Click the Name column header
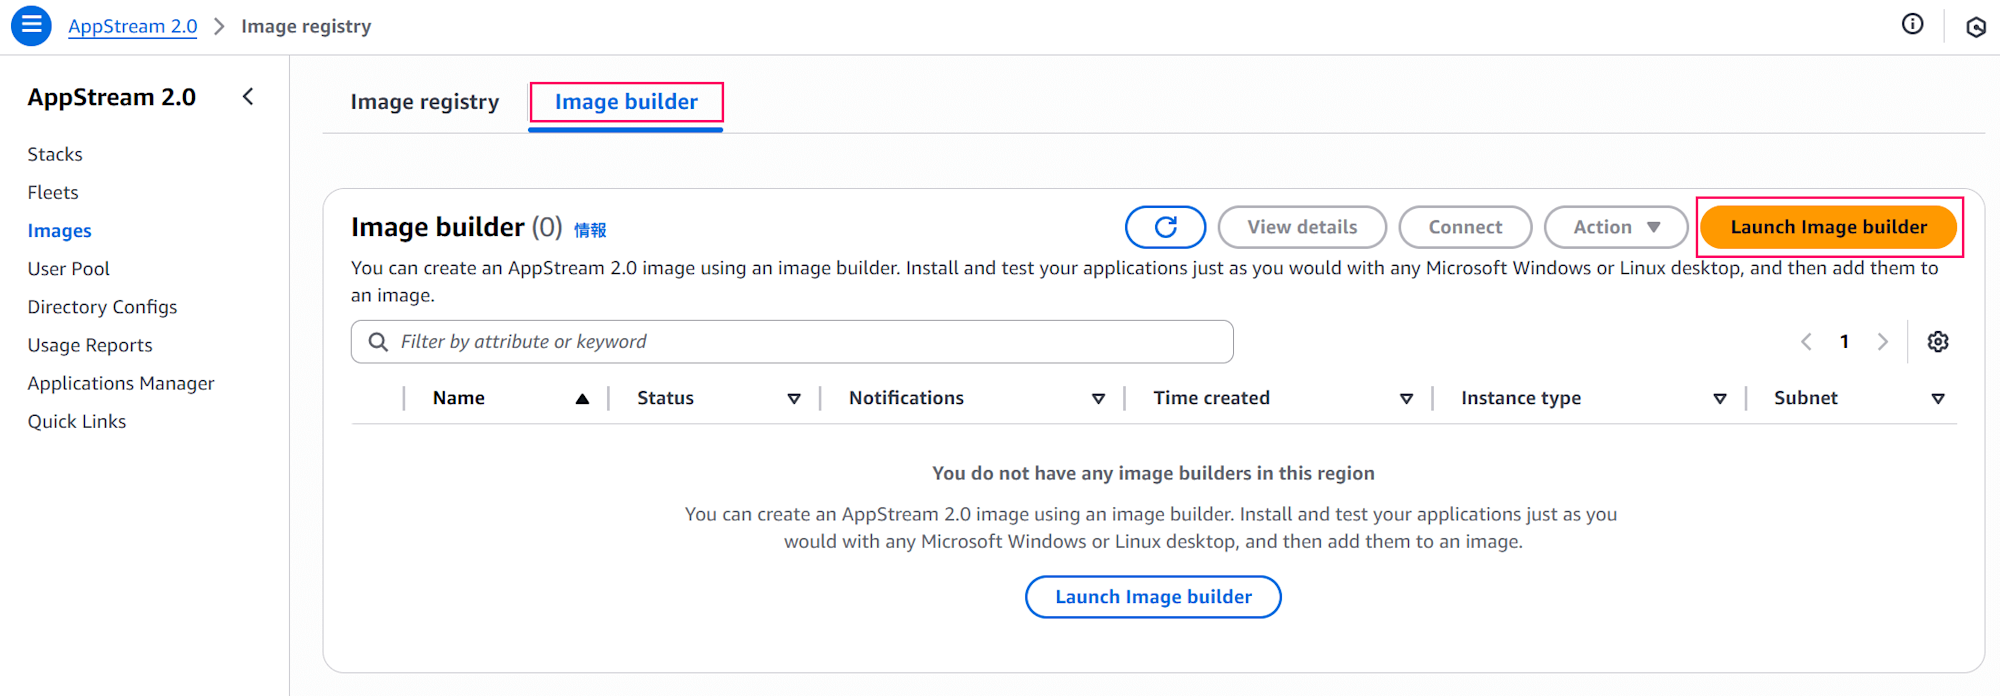 pos(459,398)
